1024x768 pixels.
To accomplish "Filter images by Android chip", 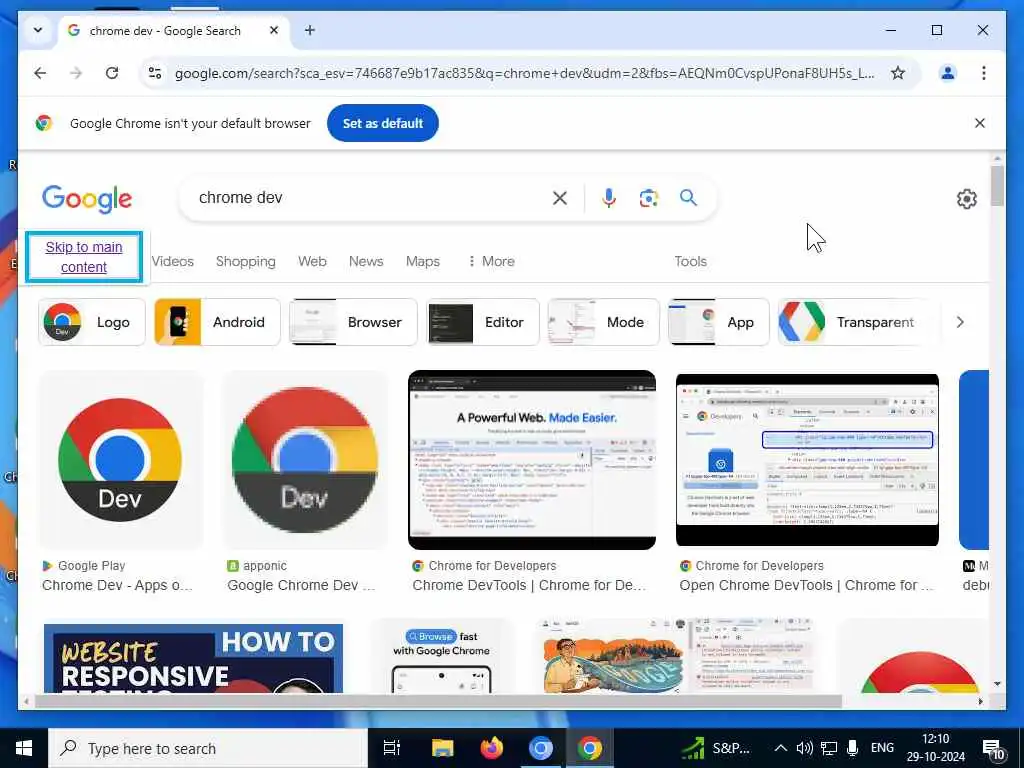I will (217, 322).
